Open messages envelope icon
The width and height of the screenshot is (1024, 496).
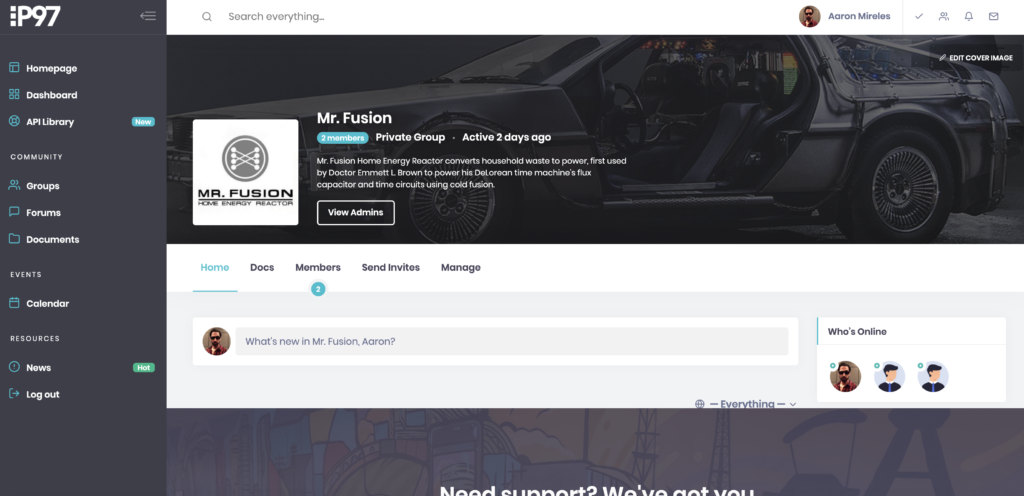[993, 17]
